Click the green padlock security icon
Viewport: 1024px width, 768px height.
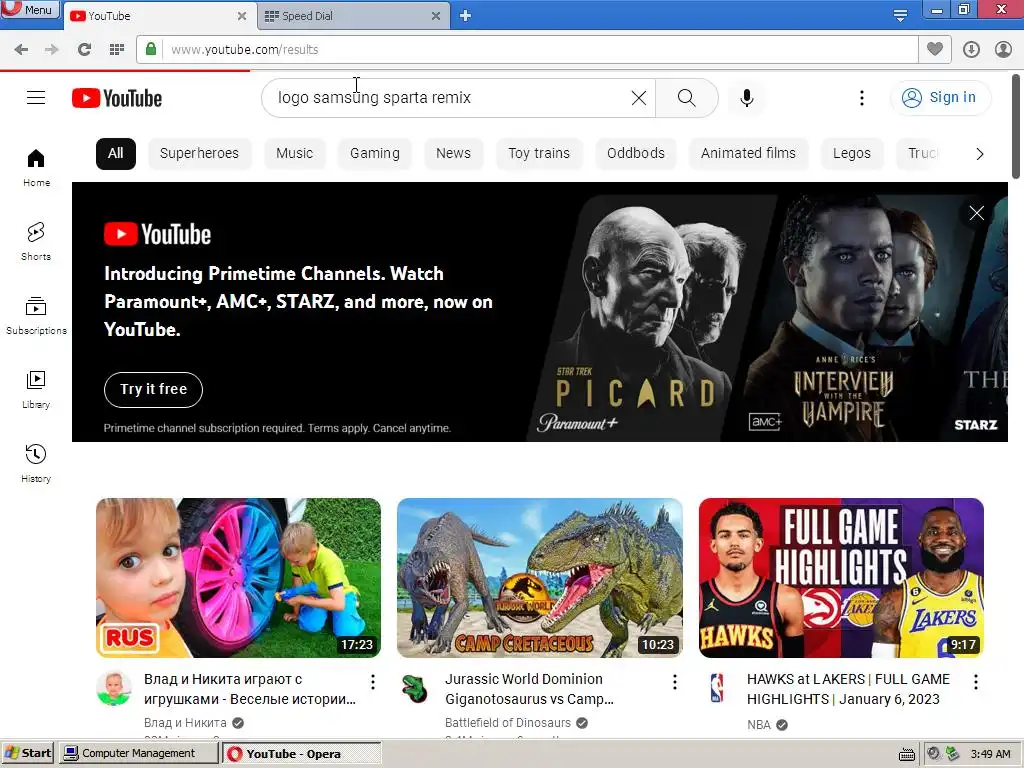(x=151, y=49)
